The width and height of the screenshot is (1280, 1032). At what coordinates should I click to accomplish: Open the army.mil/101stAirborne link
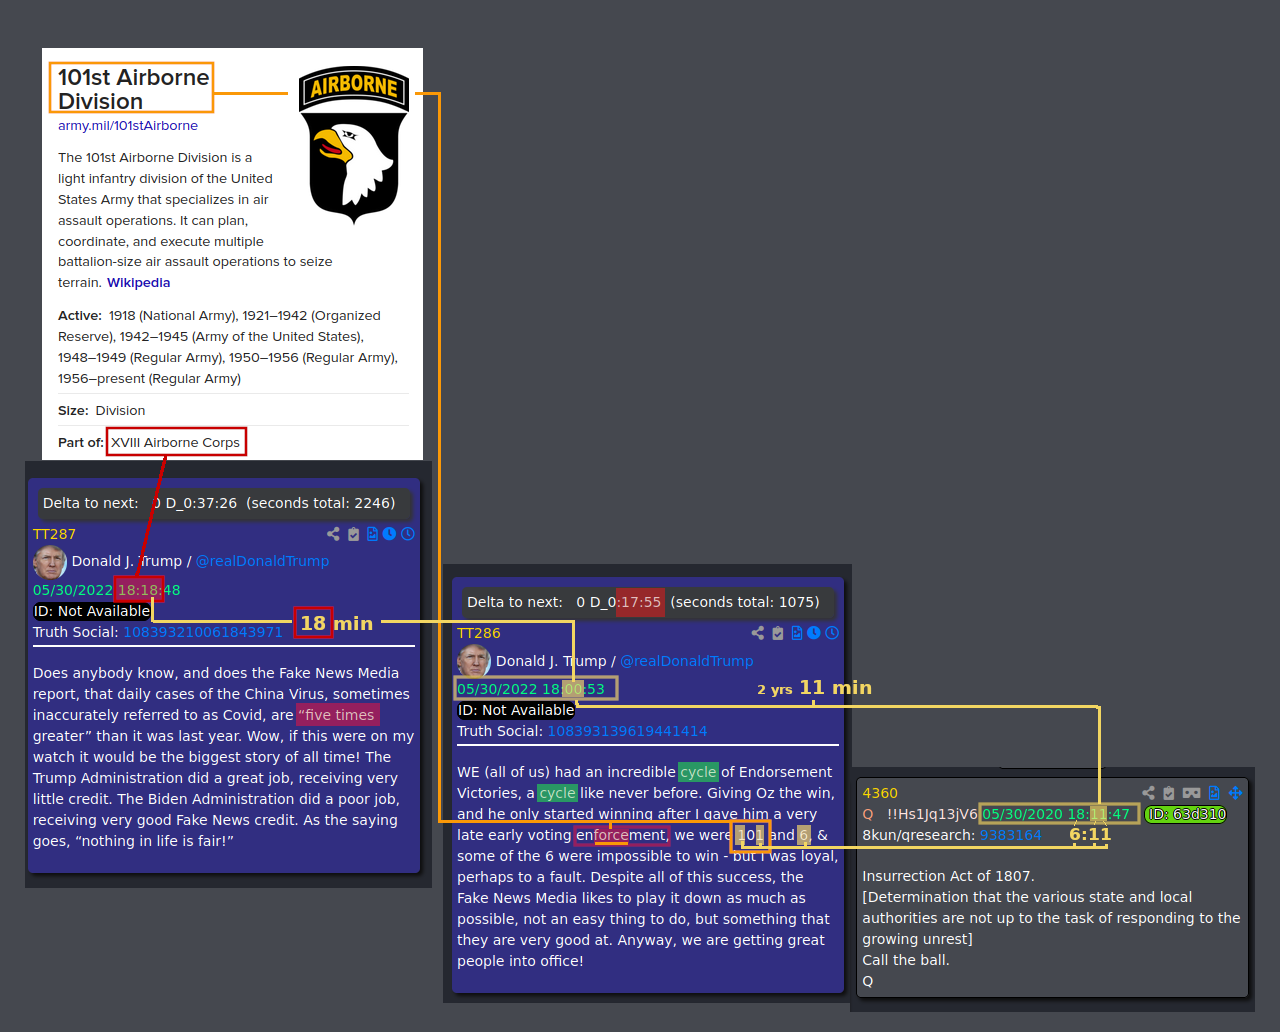(x=128, y=126)
